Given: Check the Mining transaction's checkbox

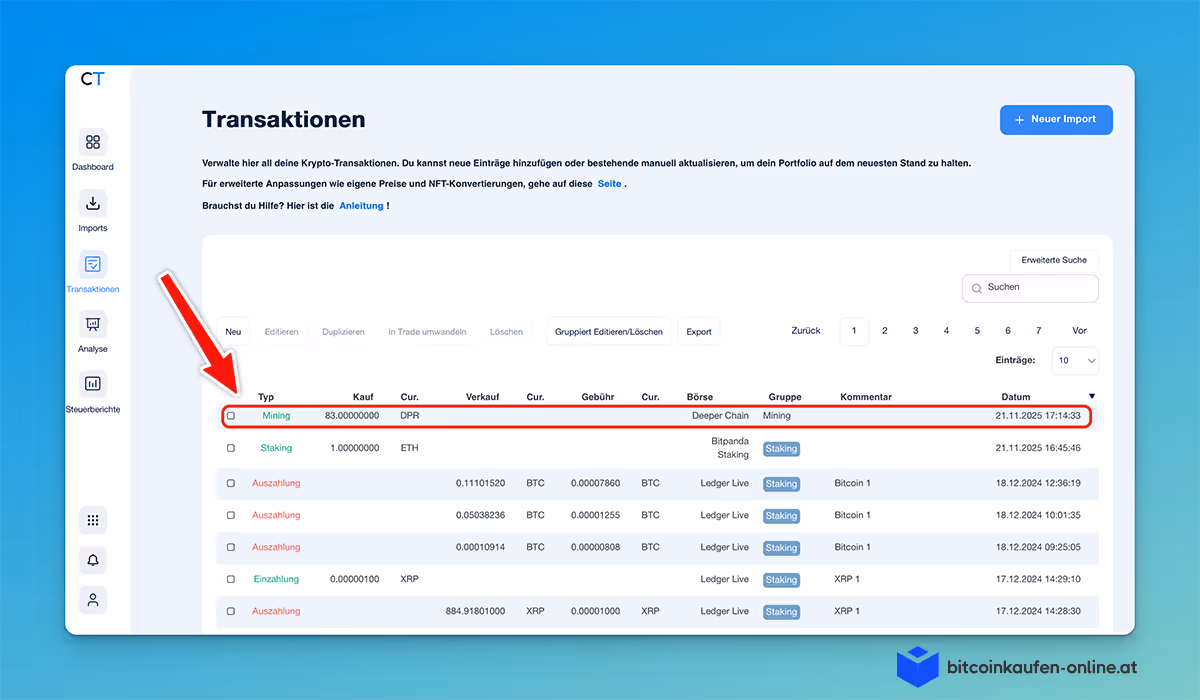Looking at the screenshot, I should pyautogui.click(x=230, y=415).
